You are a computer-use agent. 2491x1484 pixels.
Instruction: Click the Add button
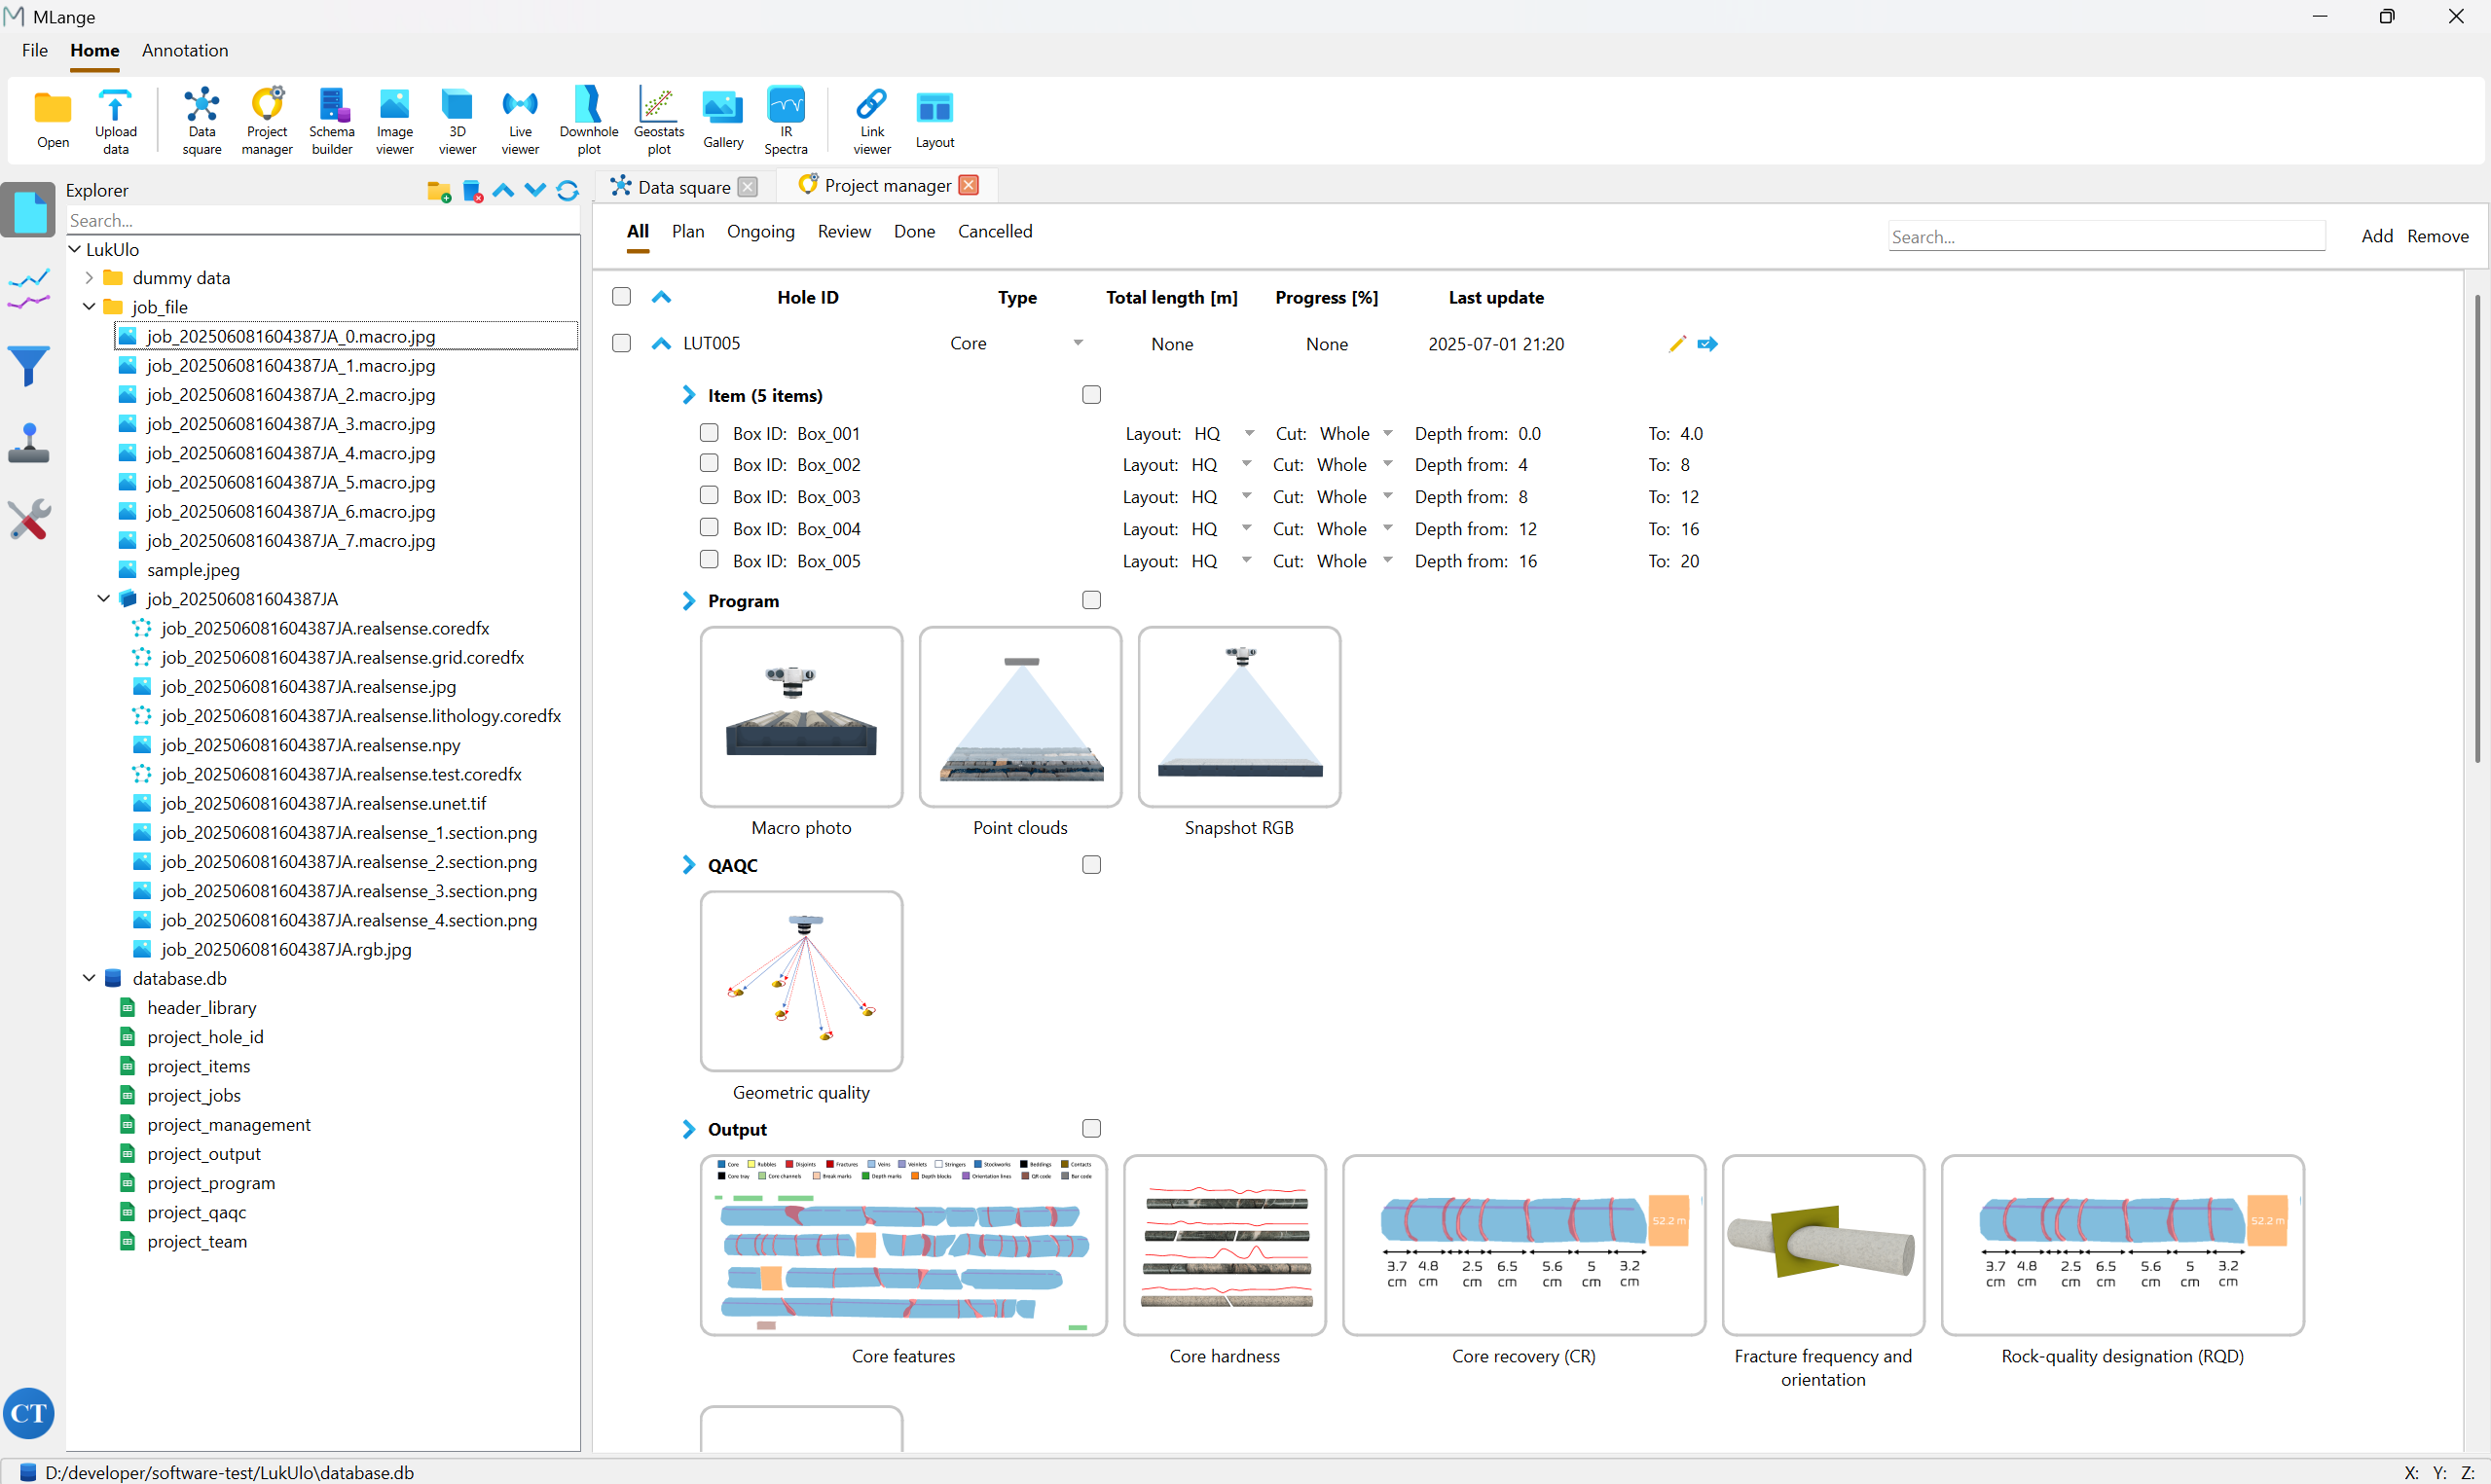[x=2376, y=236]
